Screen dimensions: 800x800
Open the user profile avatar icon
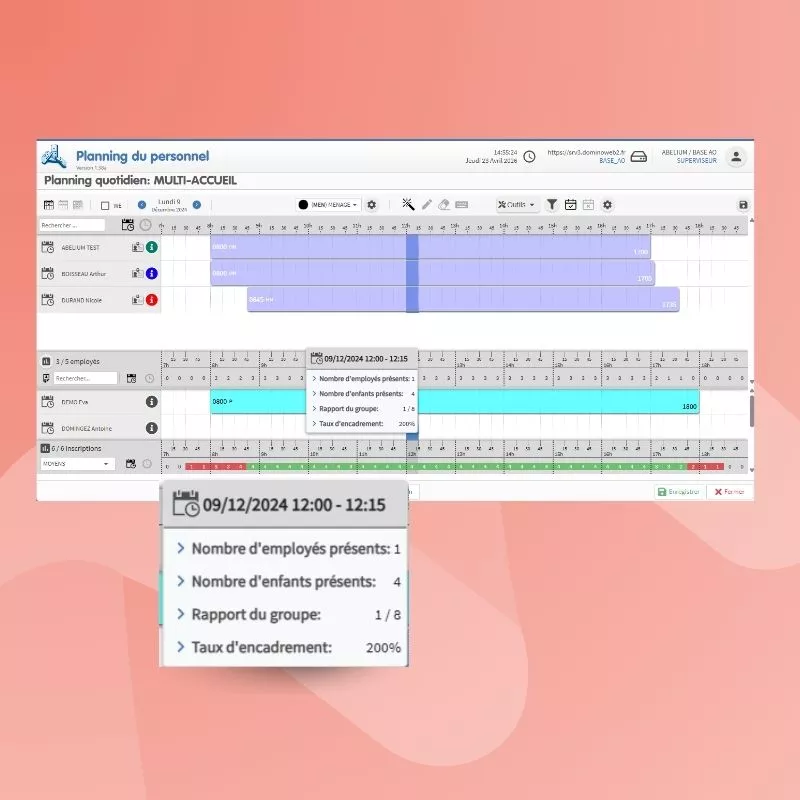(736, 157)
